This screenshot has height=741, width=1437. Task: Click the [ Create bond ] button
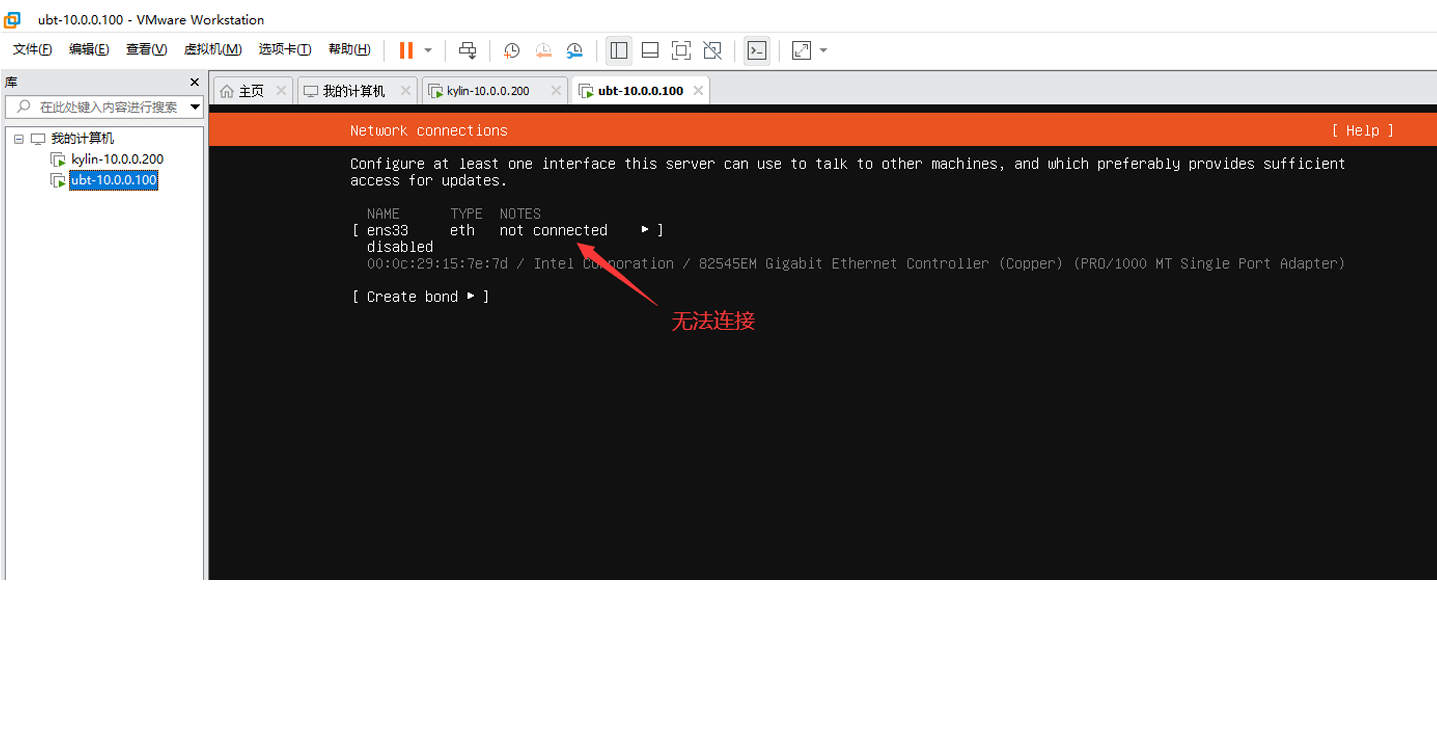coord(420,297)
